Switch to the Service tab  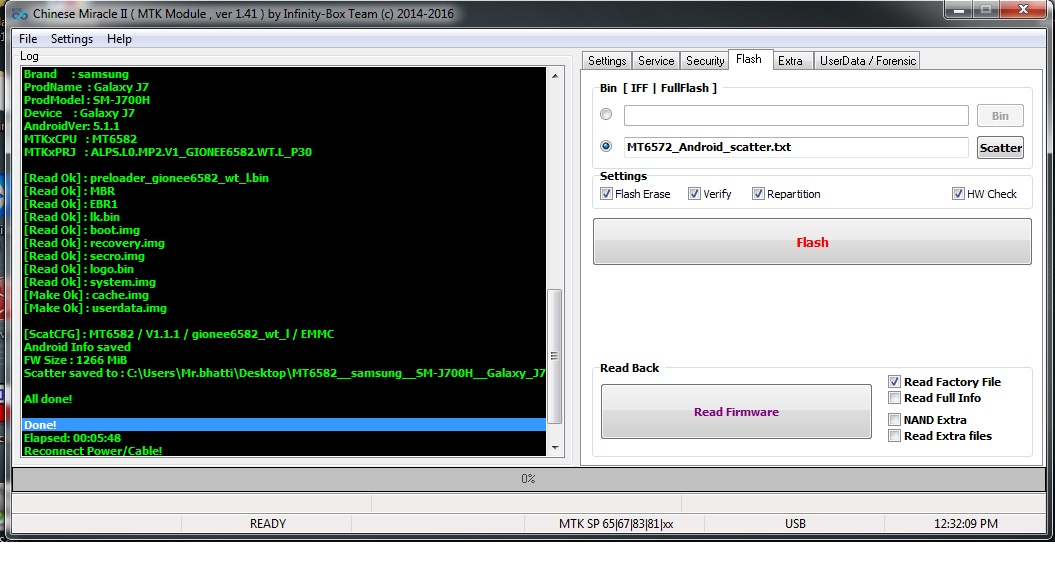tap(656, 61)
